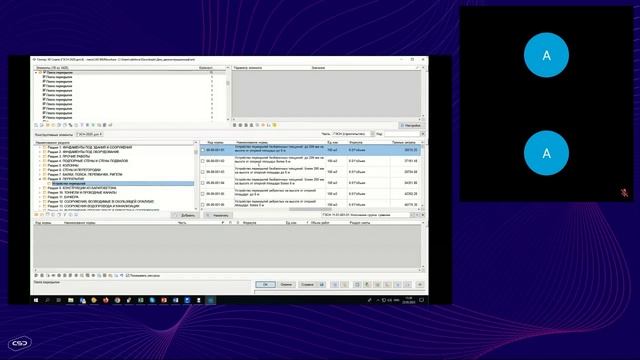Open help with the Справка button
Screen dimensions: 640x360
(307, 284)
